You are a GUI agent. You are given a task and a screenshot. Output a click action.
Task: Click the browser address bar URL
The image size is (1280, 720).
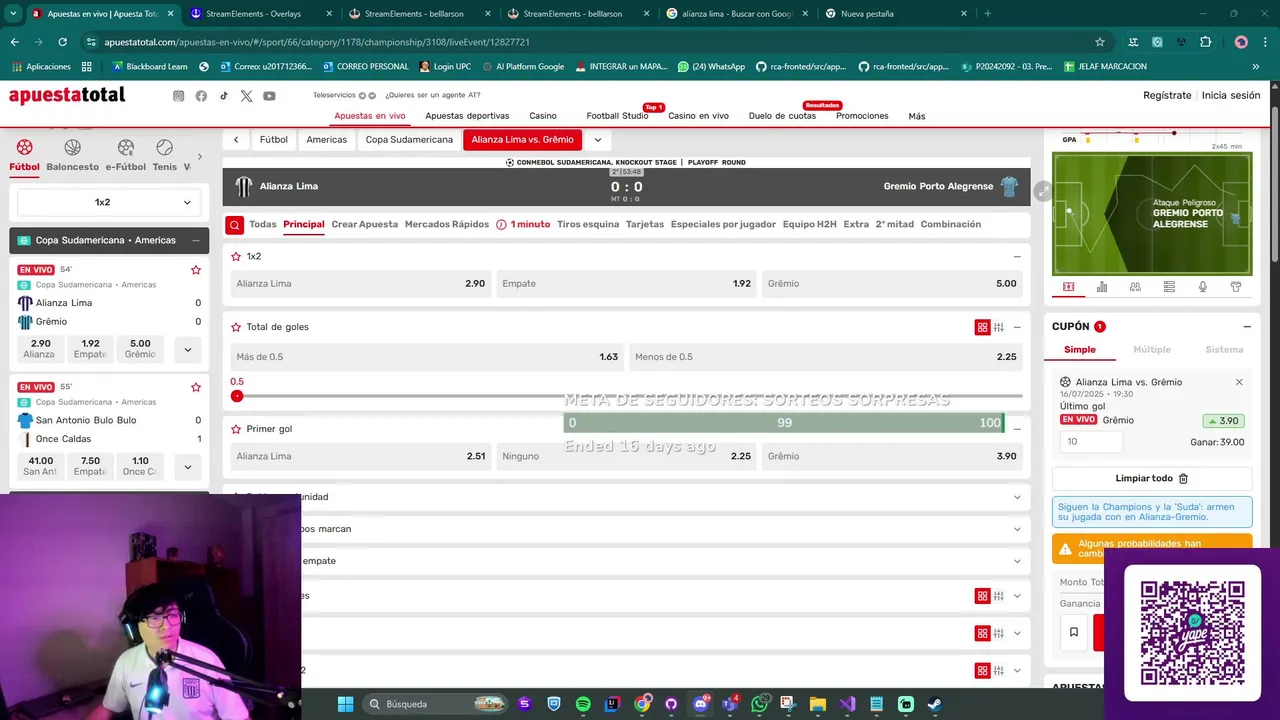(x=317, y=42)
